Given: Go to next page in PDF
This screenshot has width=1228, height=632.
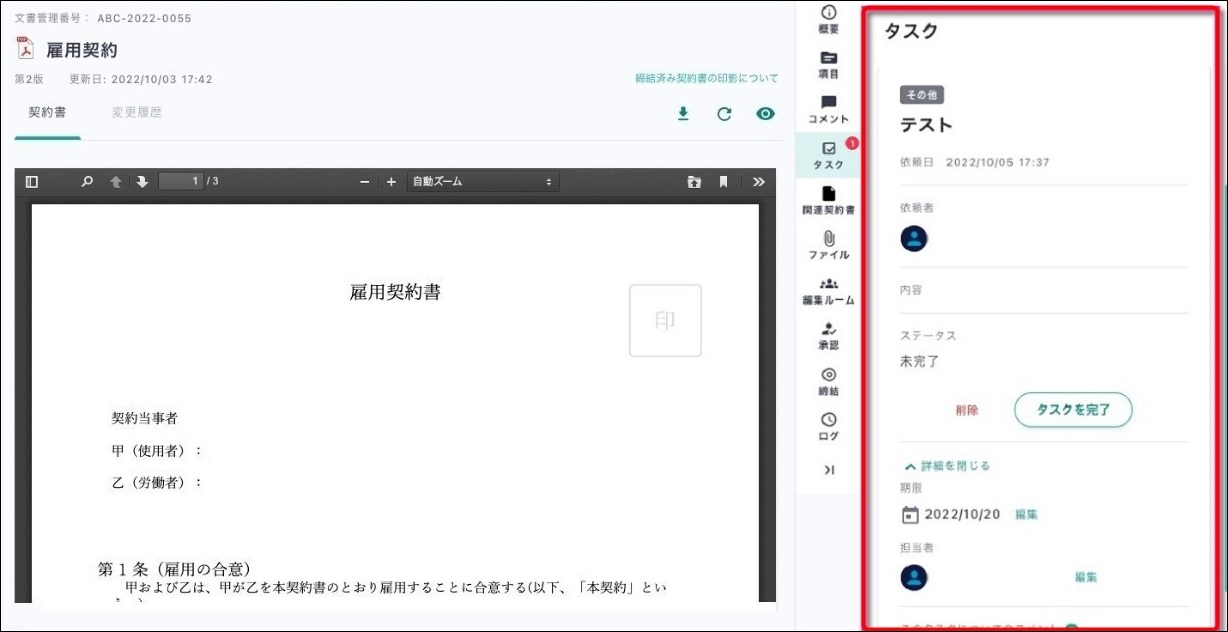Looking at the screenshot, I should pos(142,182).
